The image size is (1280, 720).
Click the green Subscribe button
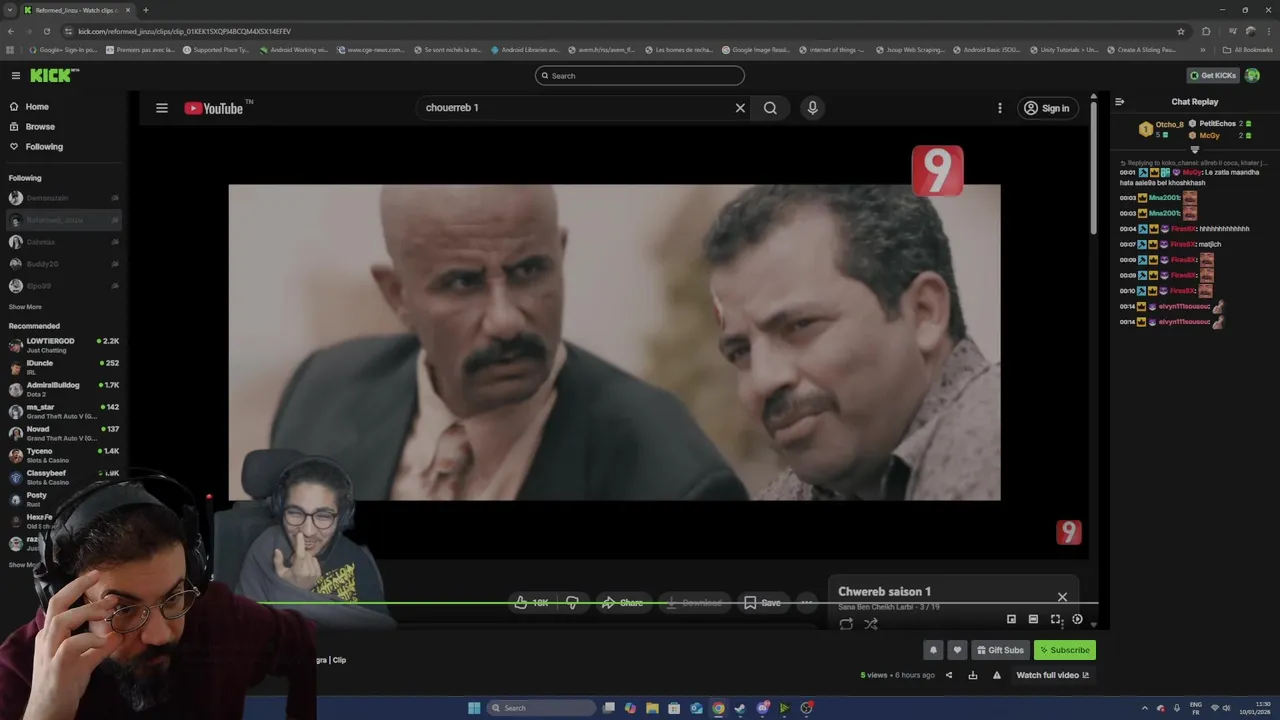click(x=1065, y=650)
